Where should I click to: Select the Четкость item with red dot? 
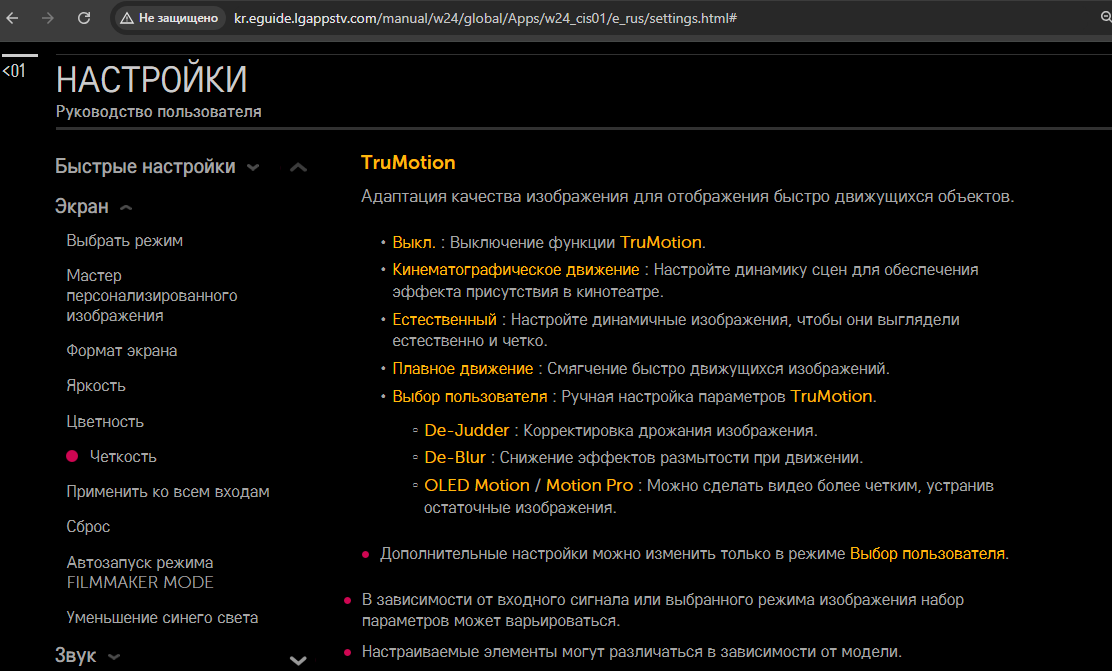pos(122,457)
